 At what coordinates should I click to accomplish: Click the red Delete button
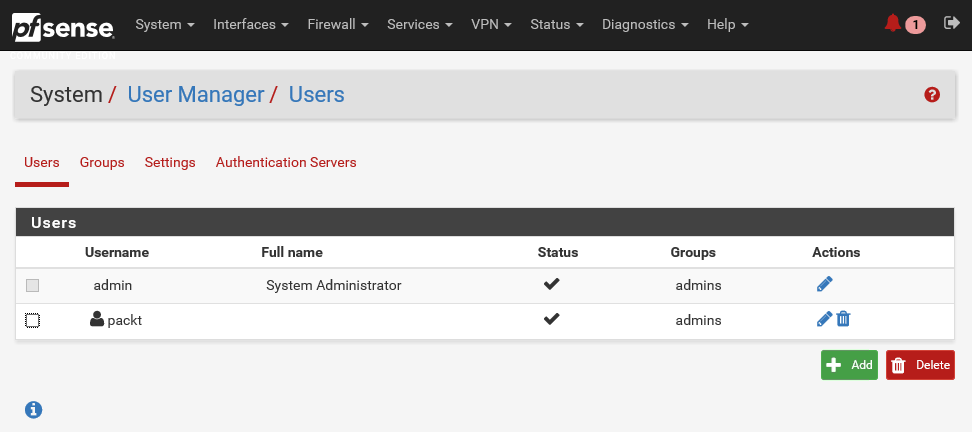(920, 365)
